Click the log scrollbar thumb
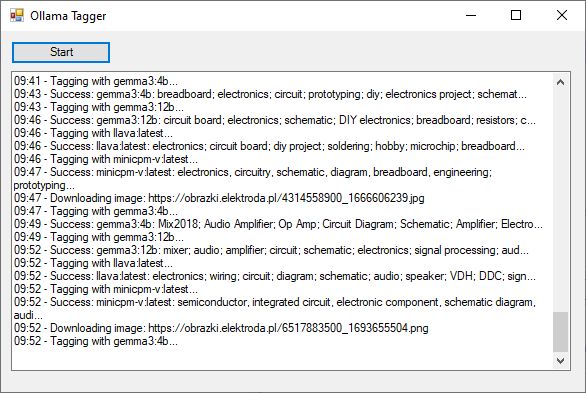The width and height of the screenshot is (586, 393). (x=560, y=332)
